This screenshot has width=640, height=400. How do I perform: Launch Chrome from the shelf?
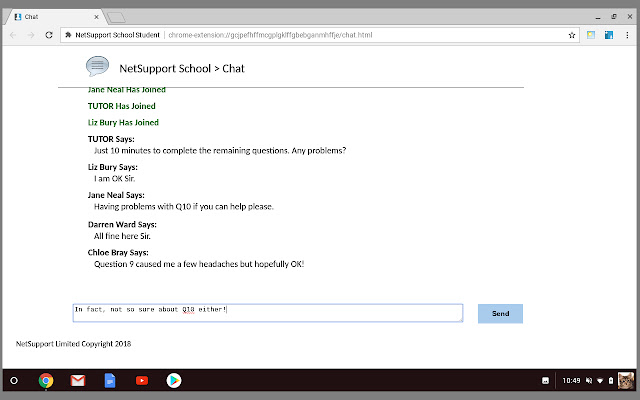click(x=46, y=380)
